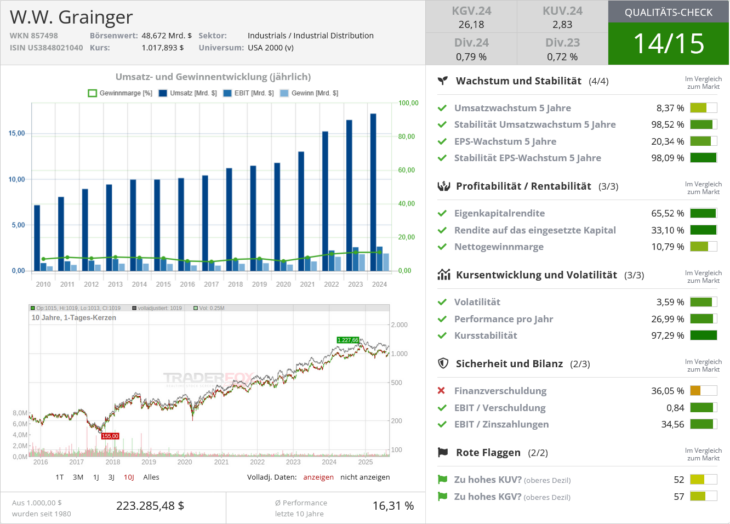Viewport: 730px width, 524px height.
Task: Click the Nettogewinnmarge comparison bar
Action: 703,247
